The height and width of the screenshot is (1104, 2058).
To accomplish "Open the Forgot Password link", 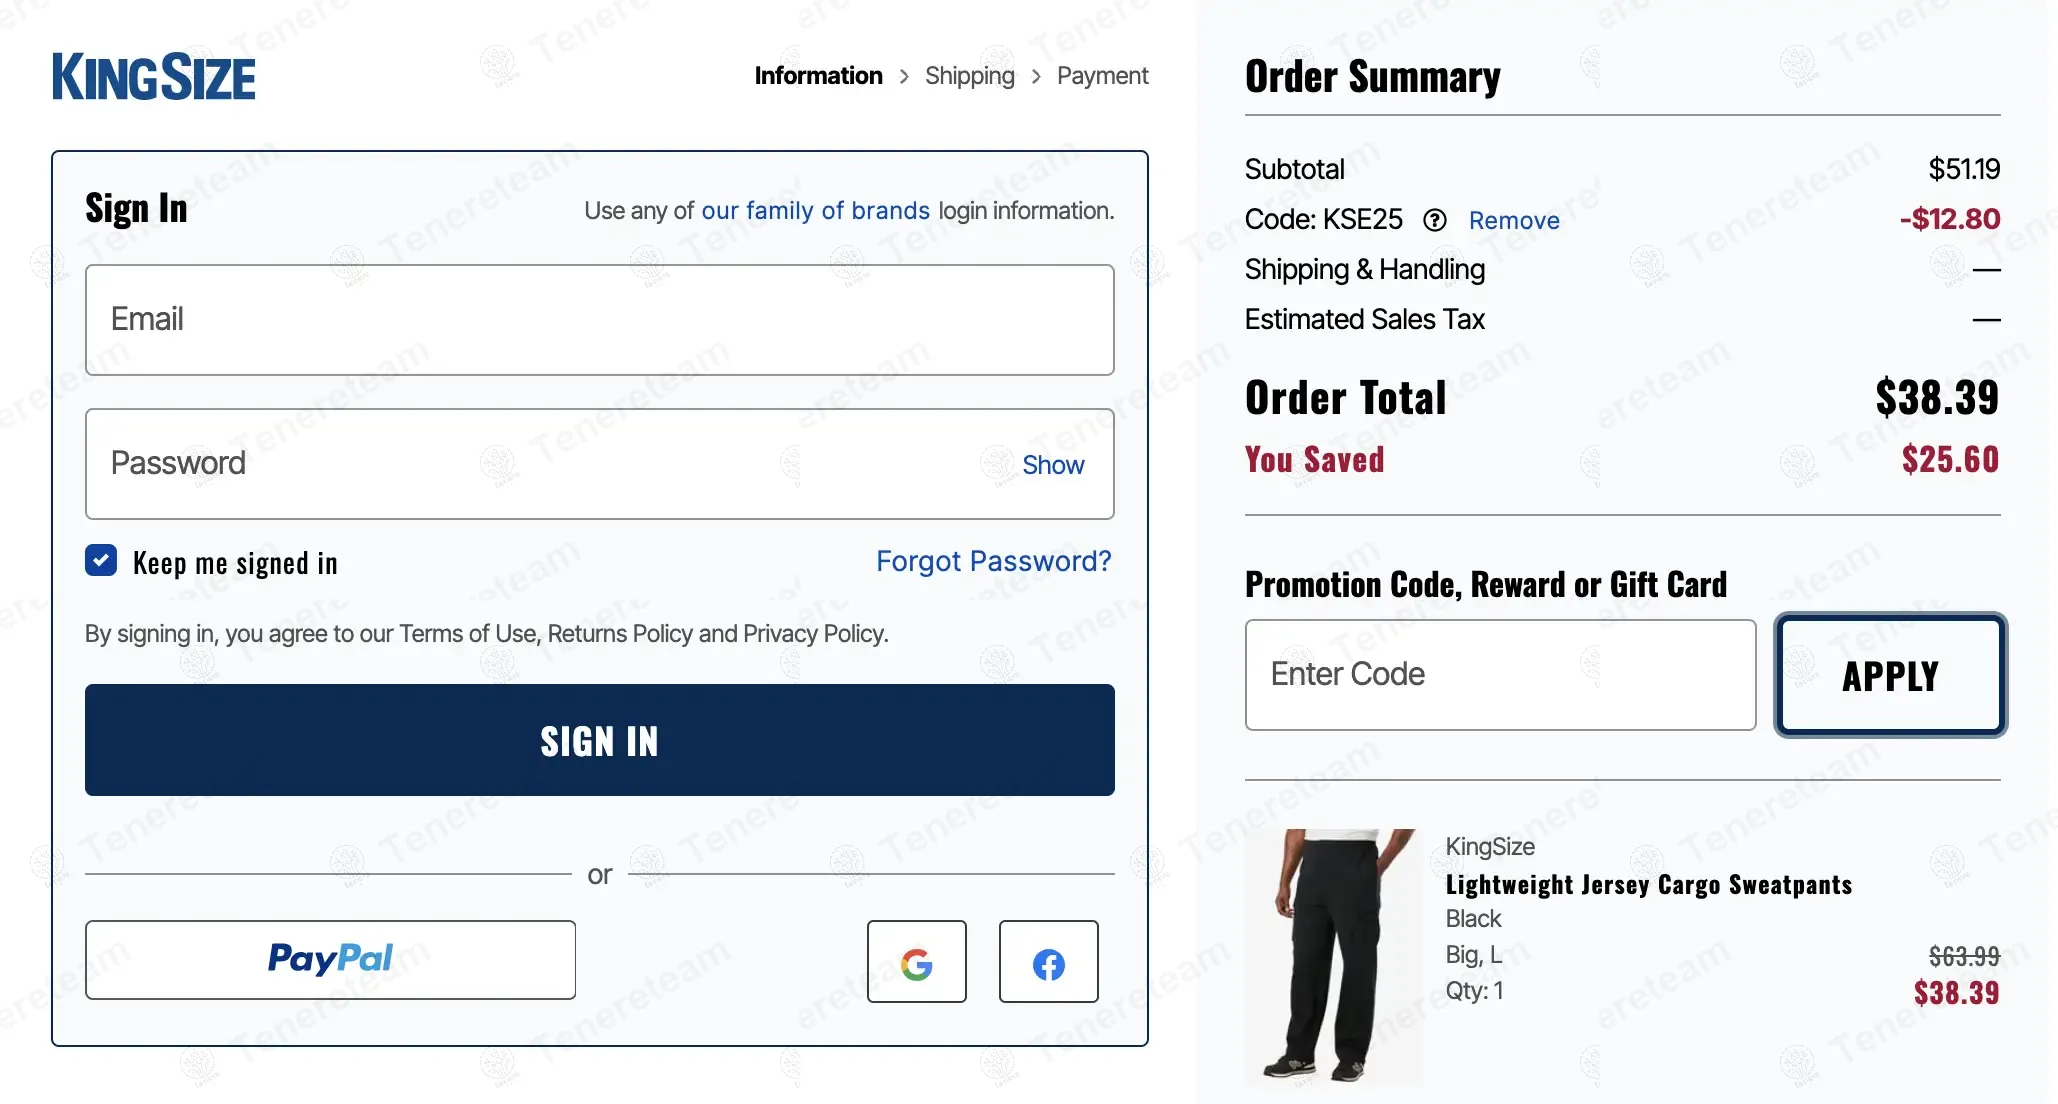I will (993, 561).
